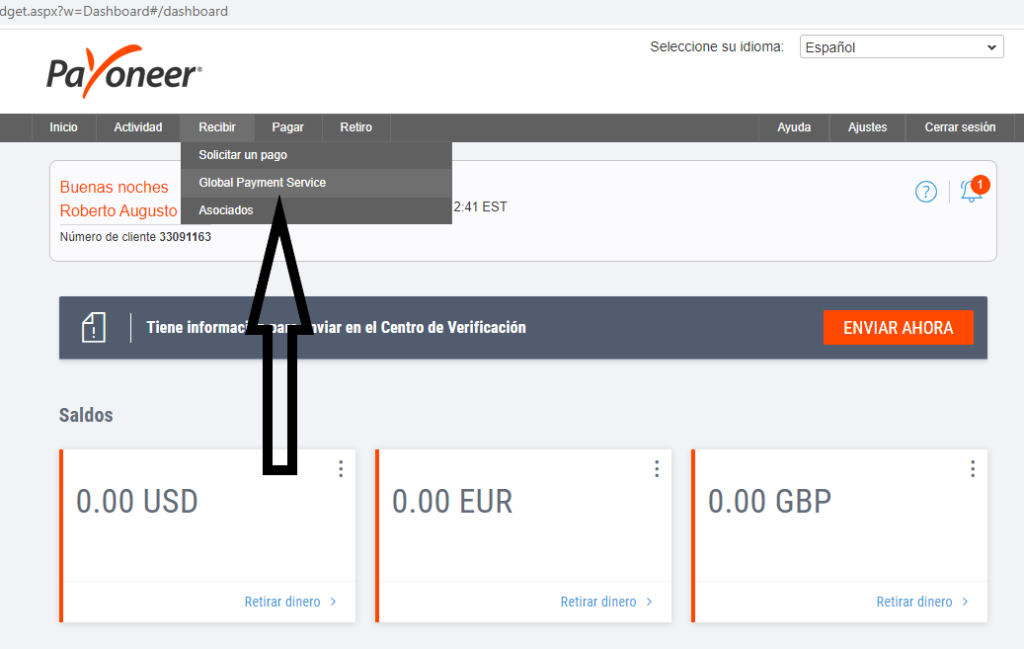
Task: Click Retirar dinero on the EUR card
Action: 607,602
